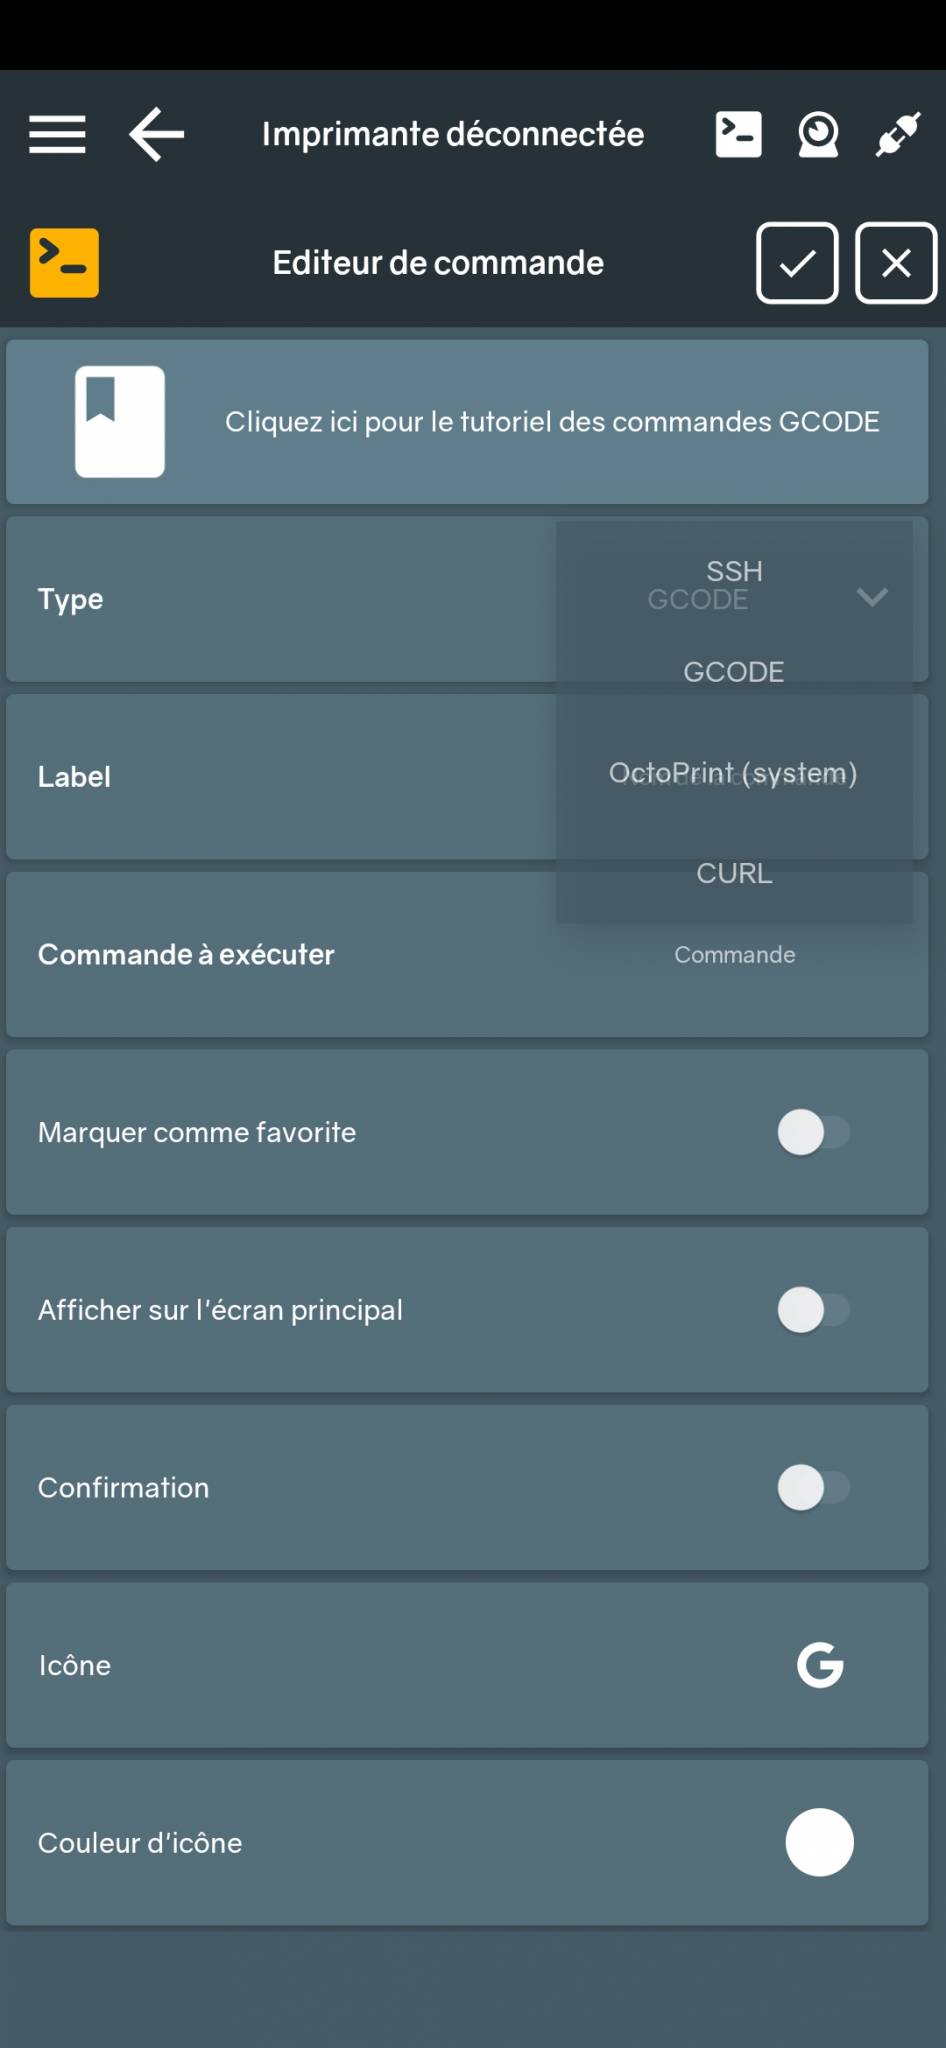The width and height of the screenshot is (946, 2048).
Task: Tap the plug connection icon
Action: pyautogui.click(x=897, y=134)
